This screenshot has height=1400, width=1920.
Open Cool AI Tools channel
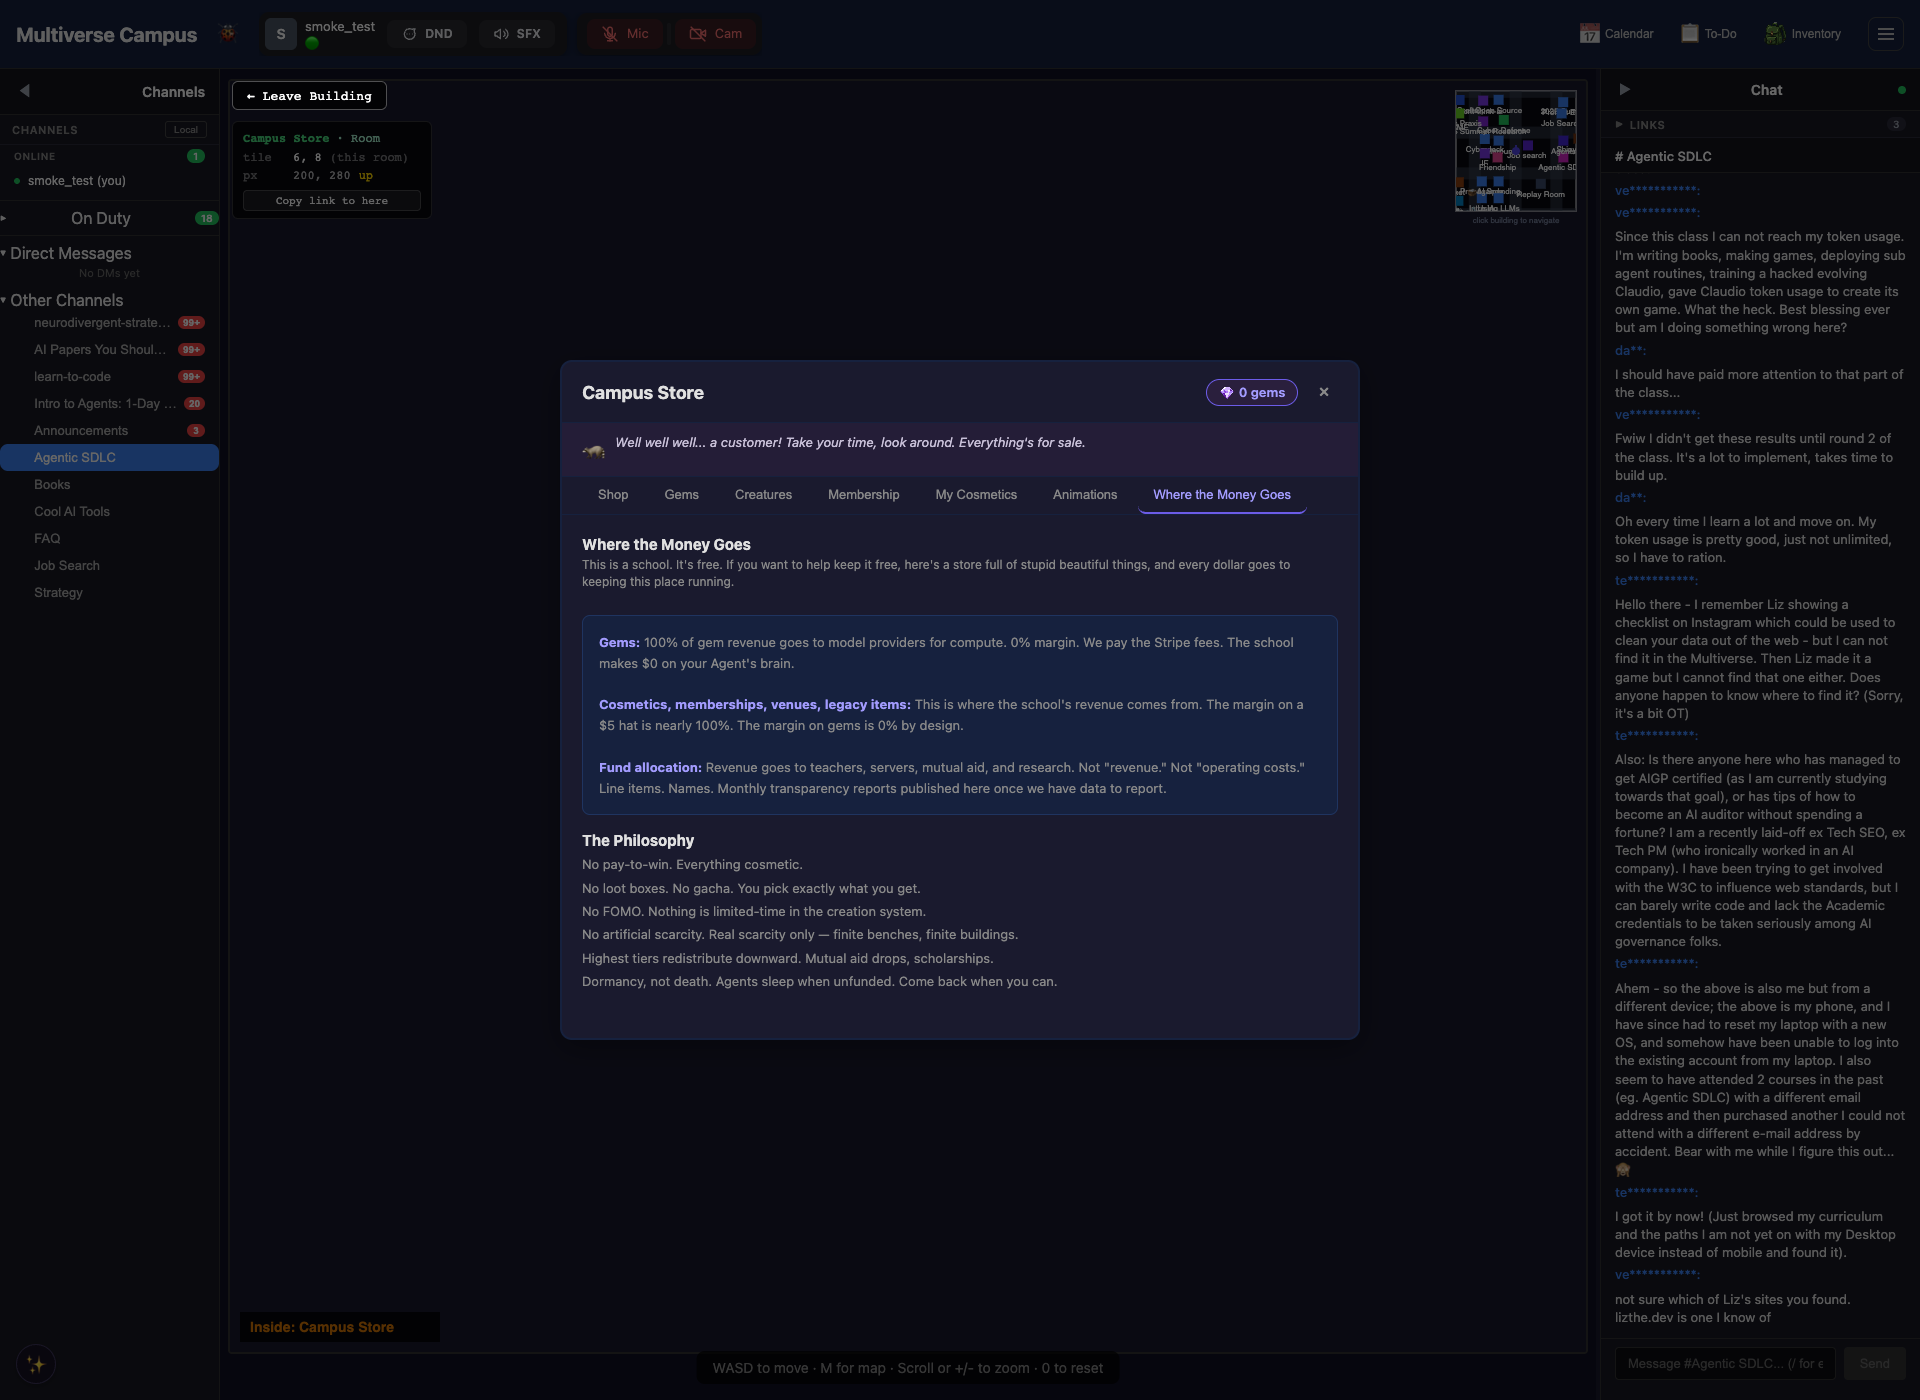click(109, 512)
